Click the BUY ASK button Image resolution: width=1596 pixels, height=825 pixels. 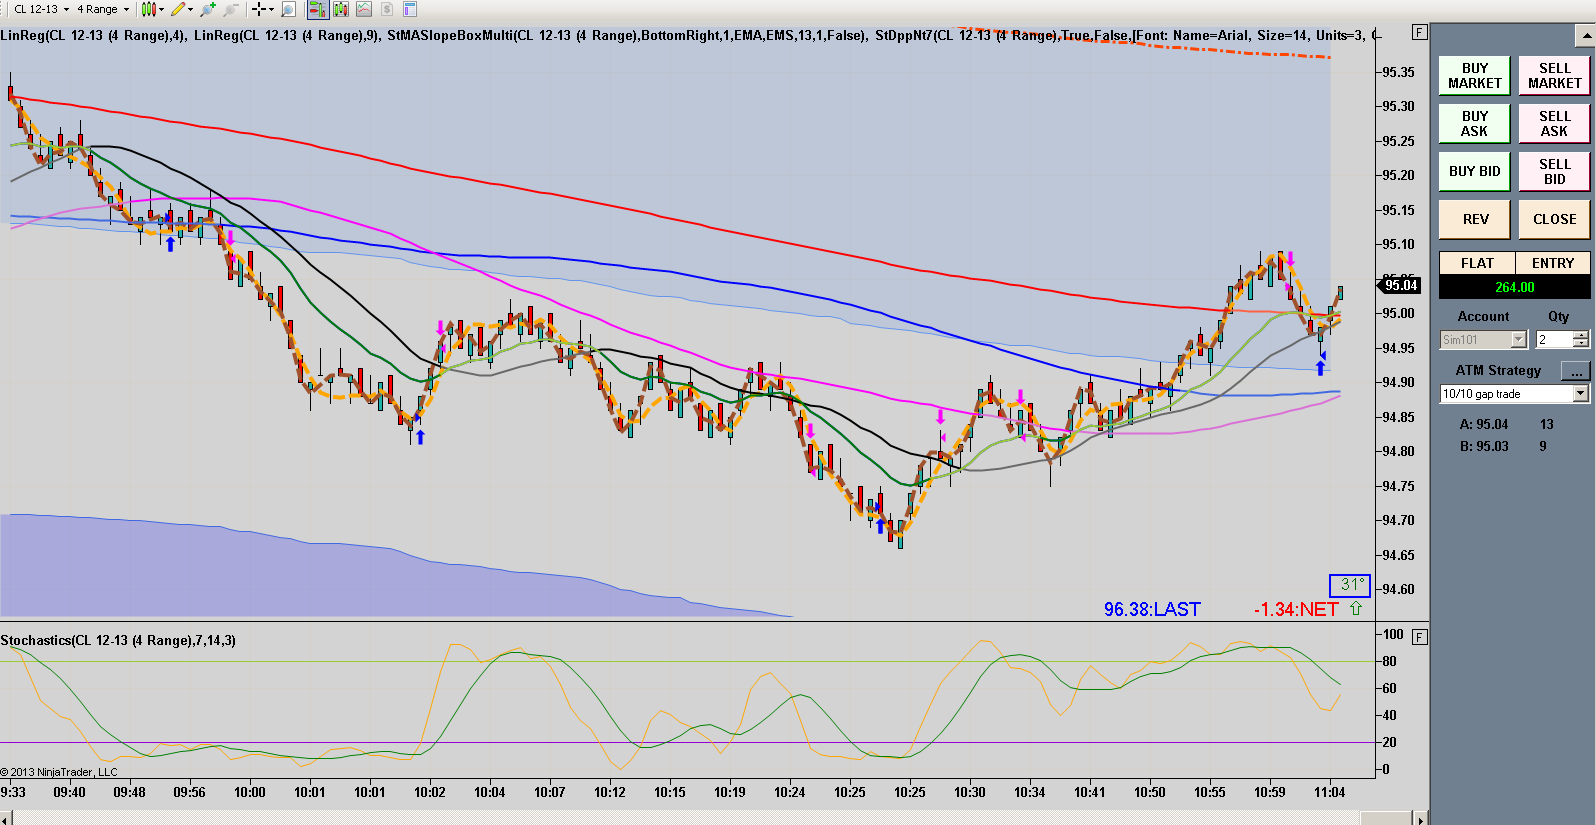click(x=1475, y=124)
